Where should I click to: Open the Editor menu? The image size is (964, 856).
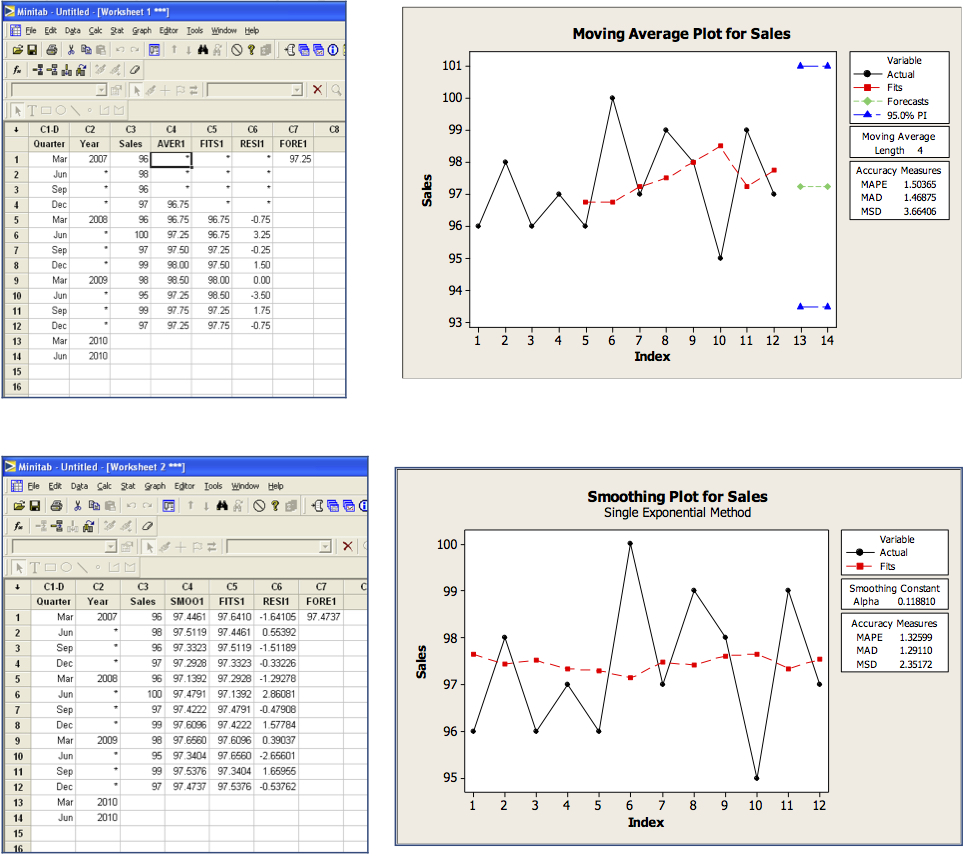[x=167, y=31]
